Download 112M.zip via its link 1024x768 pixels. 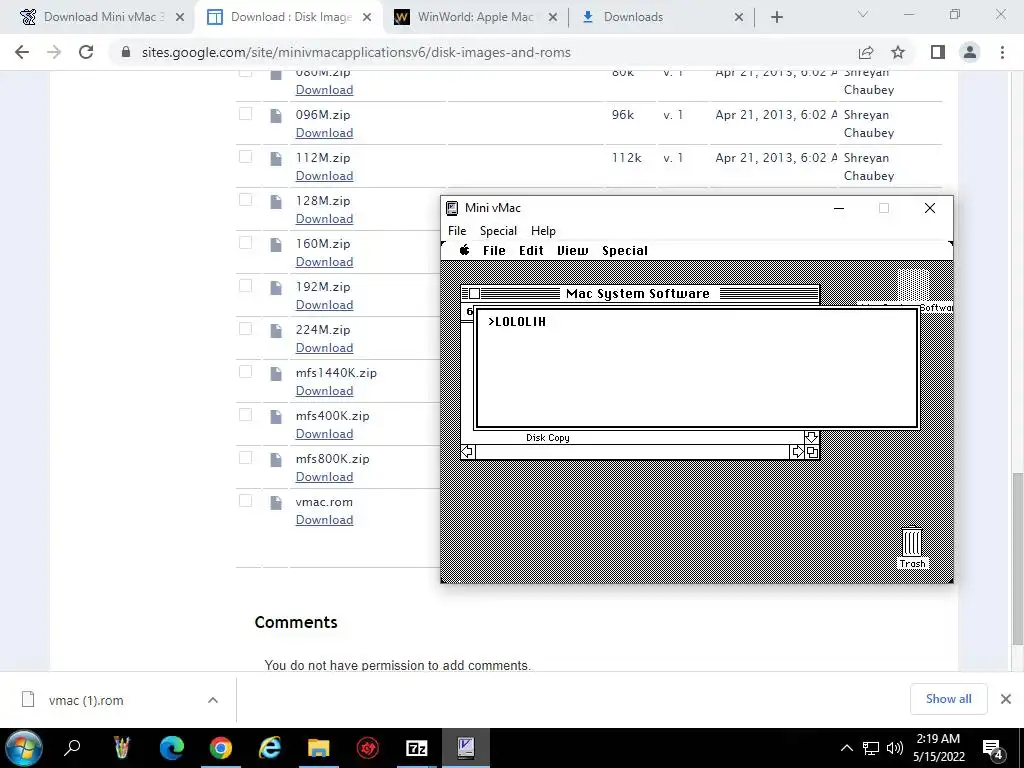pyautogui.click(x=324, y=176)
